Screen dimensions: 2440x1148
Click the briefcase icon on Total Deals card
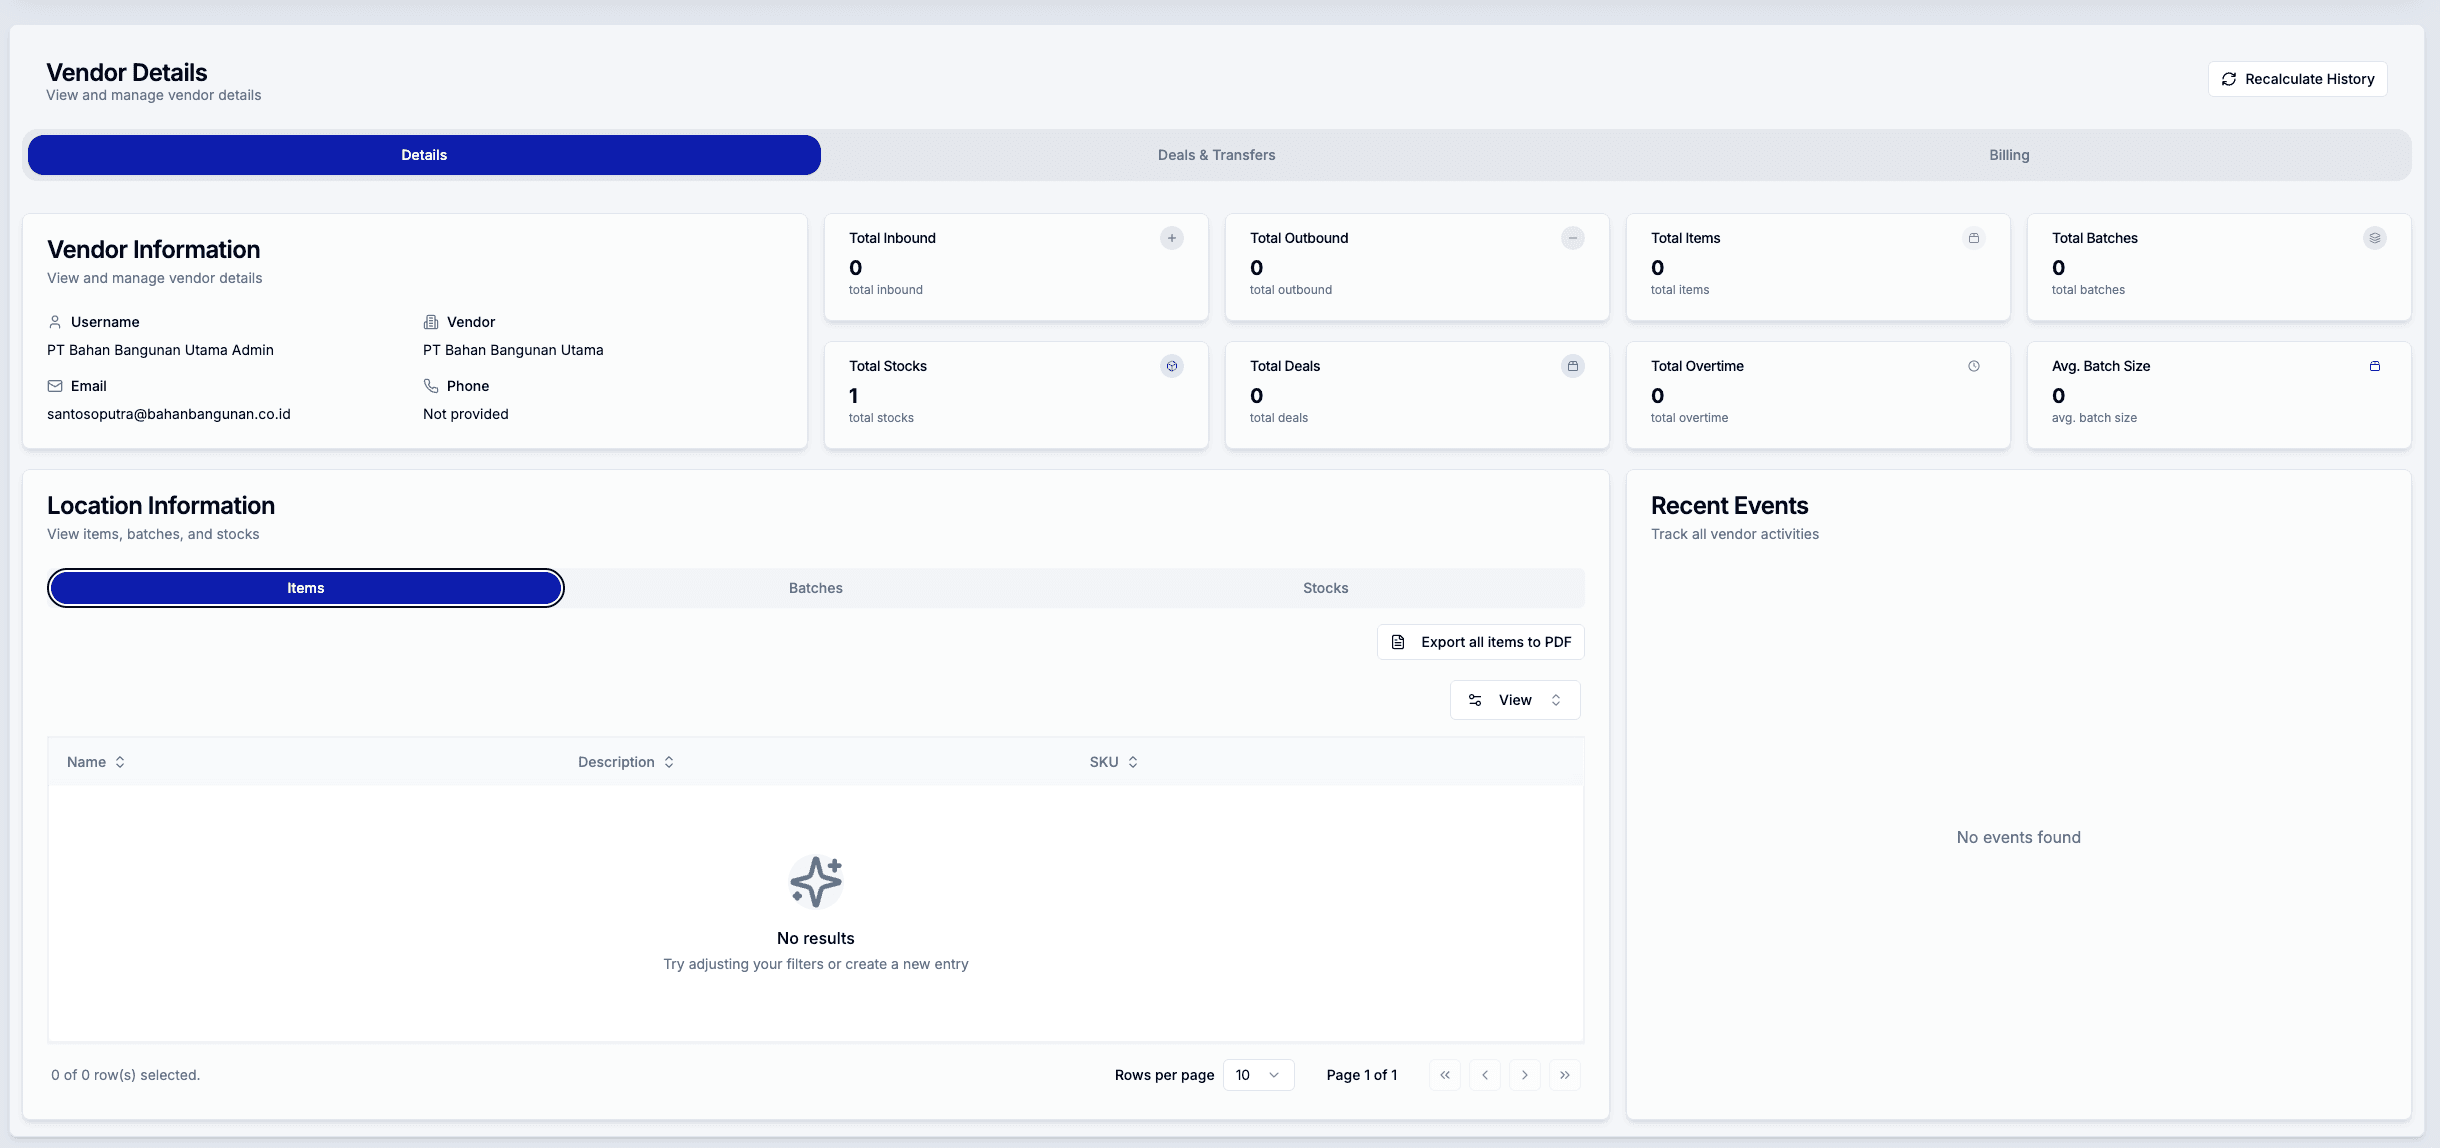[x=1572, y=366]
